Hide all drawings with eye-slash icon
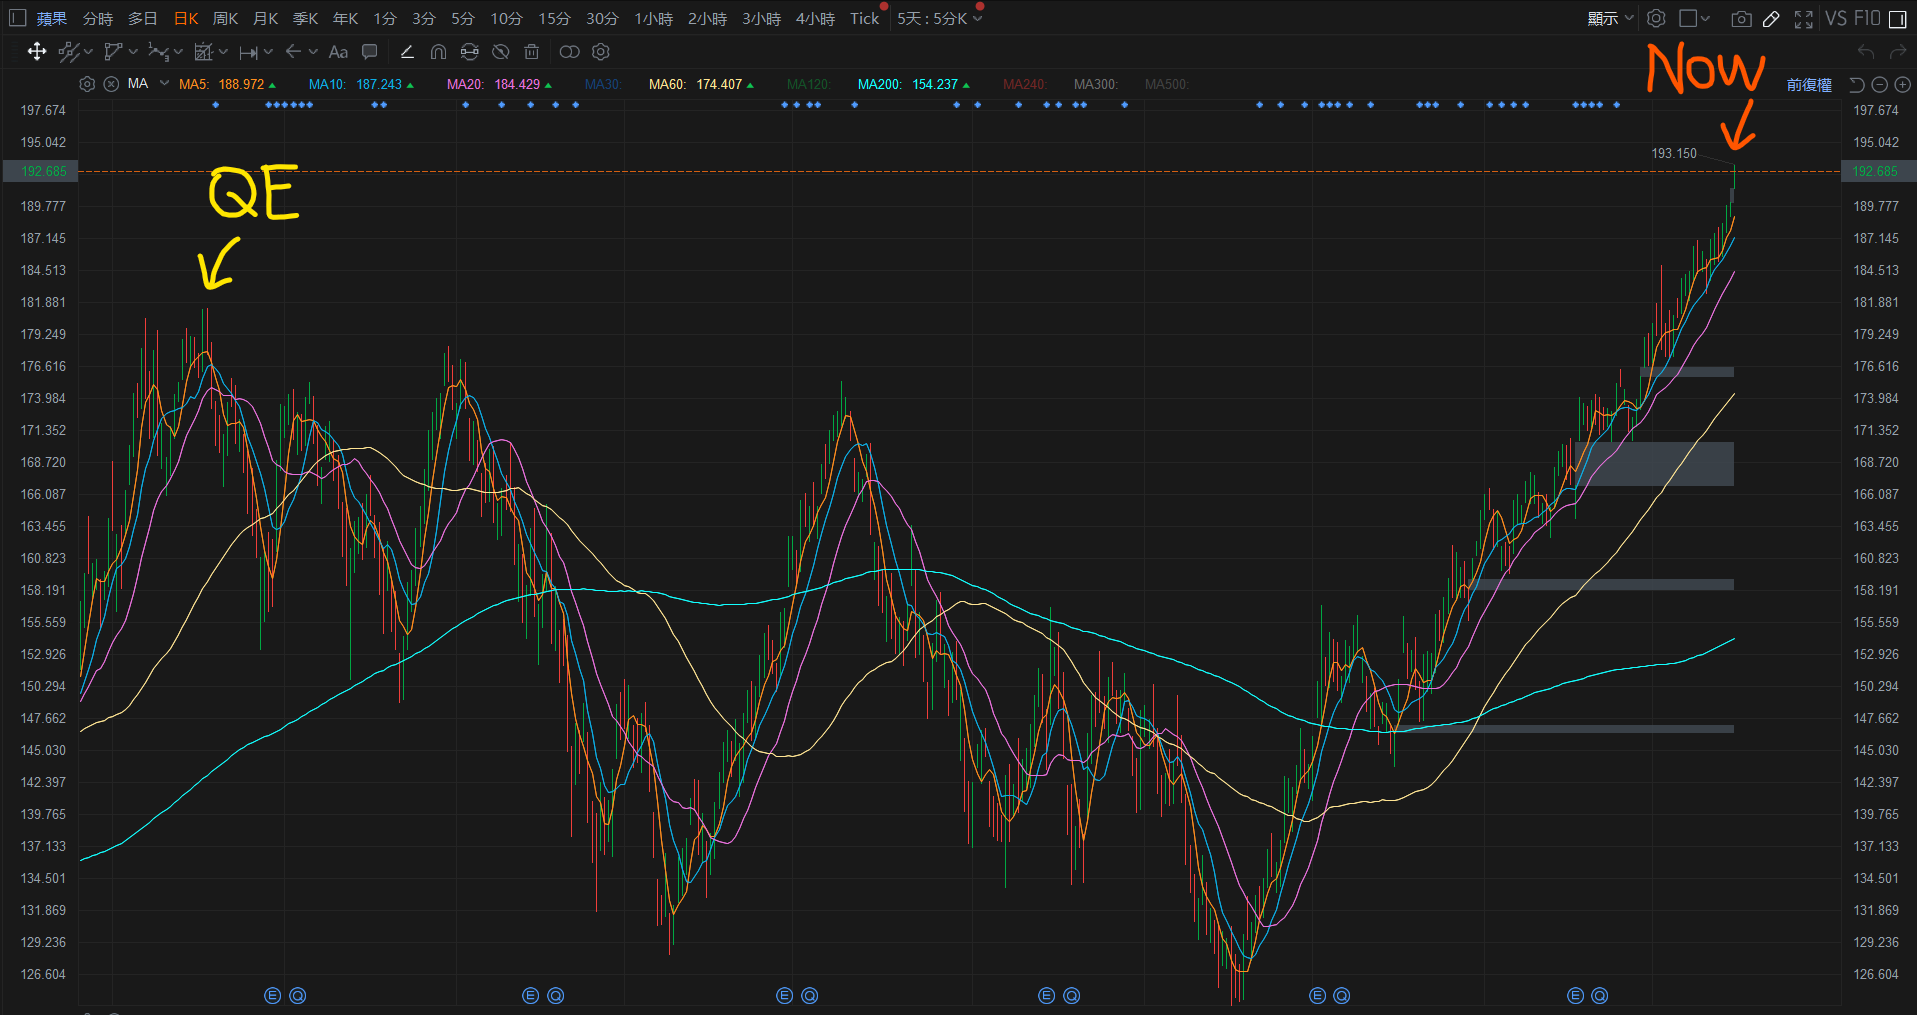The width and height of the screenshot is (1917, 1015). (x=501, y=52)
